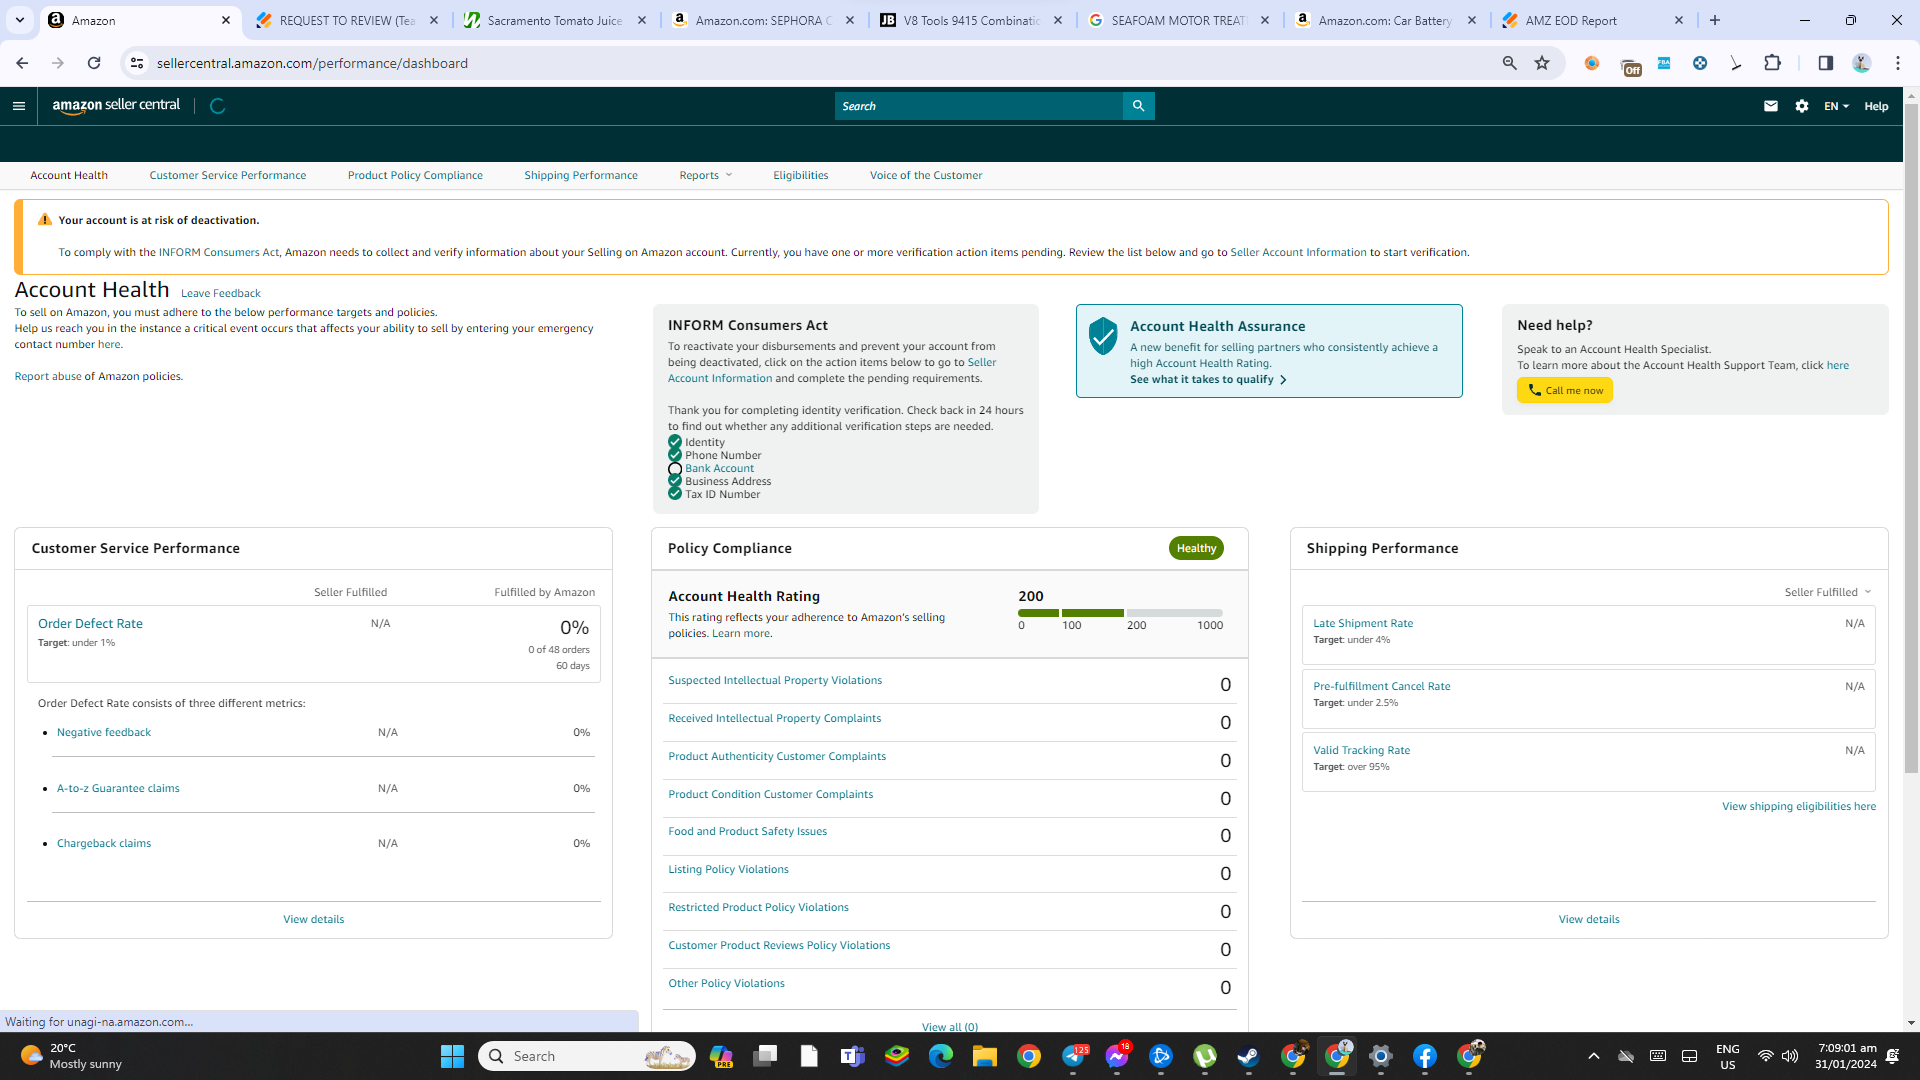Open Facebook from the taskbar

1425,1056
